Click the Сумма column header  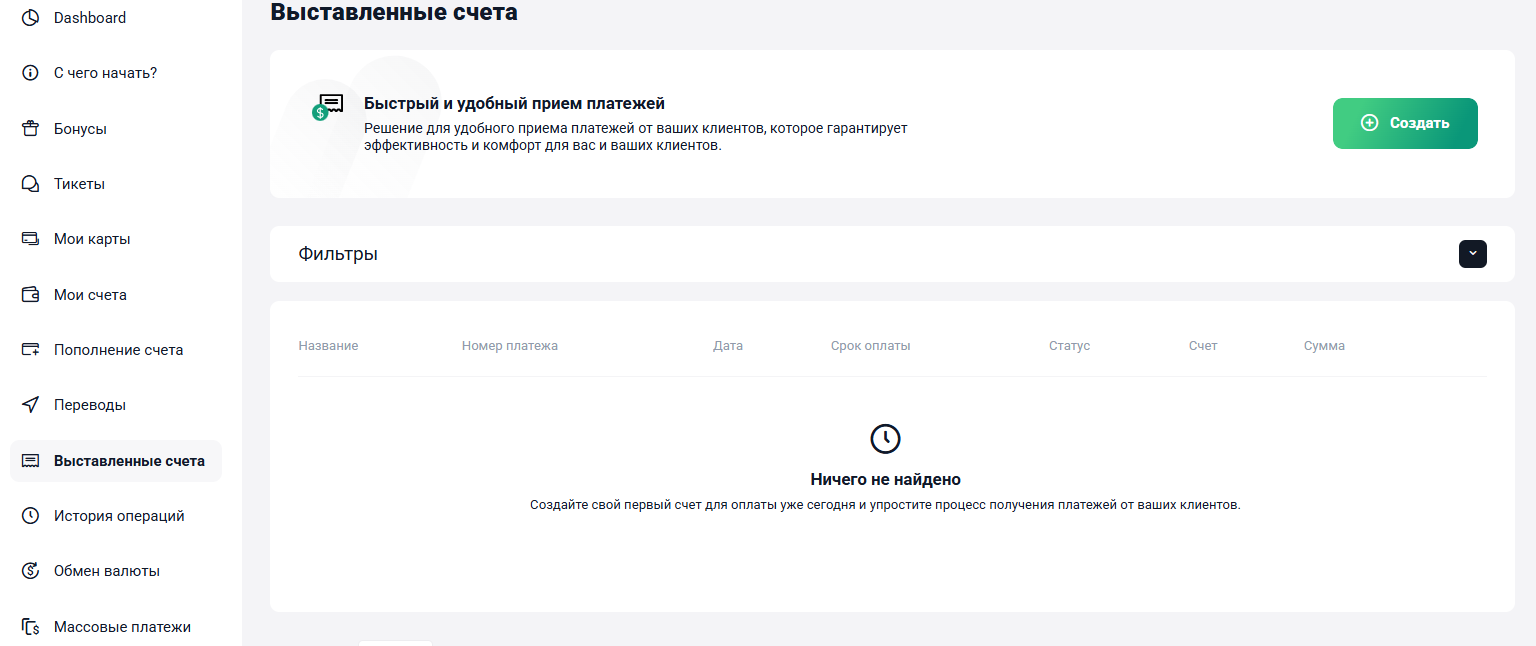(x=1324, y=346)
